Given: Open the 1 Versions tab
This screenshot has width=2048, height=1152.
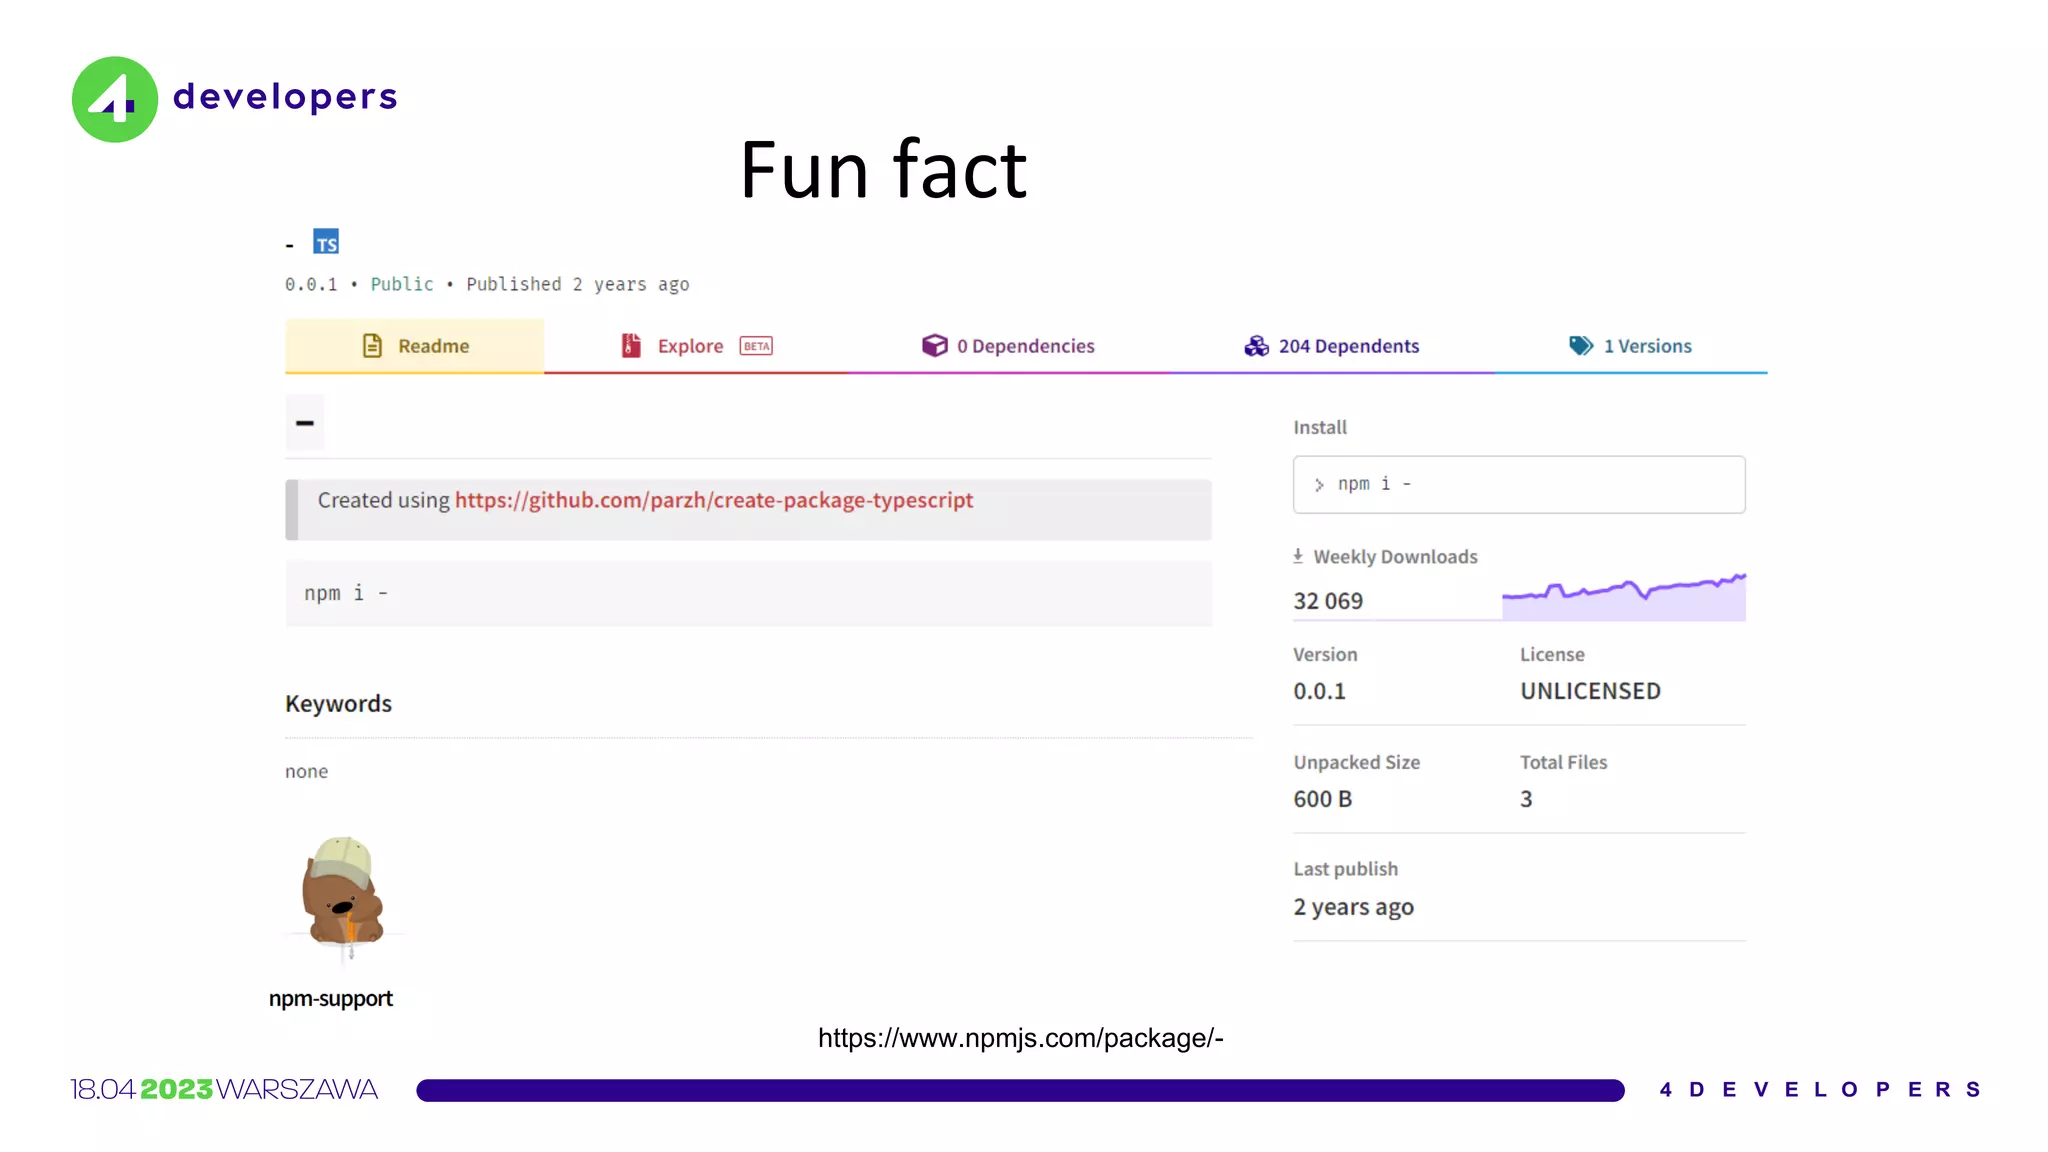Looking at the screenshot, I should [x=1630, y=346].
